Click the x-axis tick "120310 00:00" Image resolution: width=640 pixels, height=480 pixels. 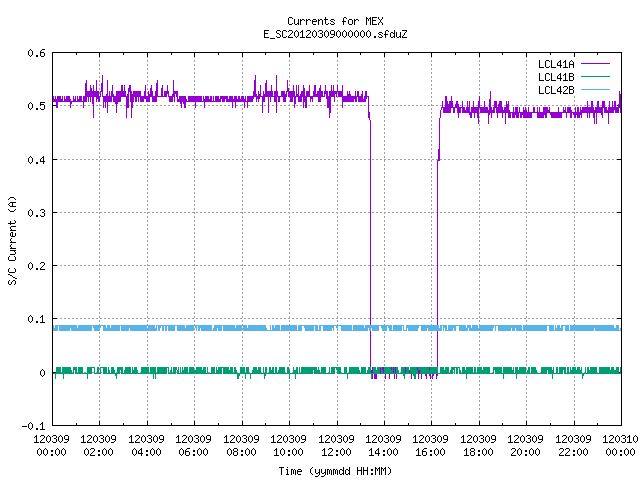pos(620,446)
